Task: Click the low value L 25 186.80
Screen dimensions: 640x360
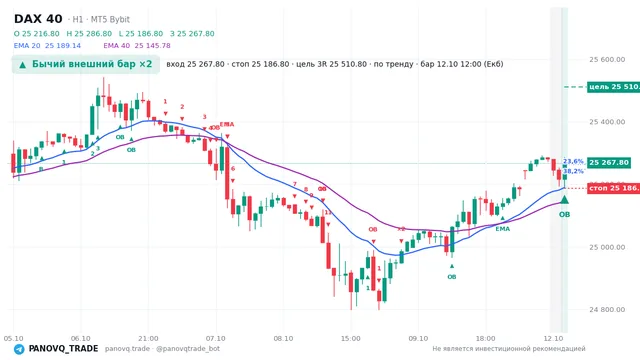Action: (x=141, y=34)
